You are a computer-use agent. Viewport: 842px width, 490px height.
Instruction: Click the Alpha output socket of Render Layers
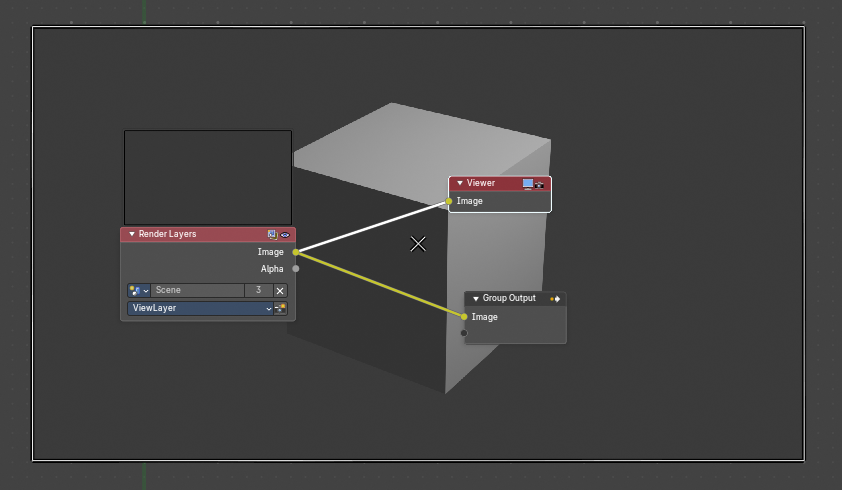click(x=296, y=269)
